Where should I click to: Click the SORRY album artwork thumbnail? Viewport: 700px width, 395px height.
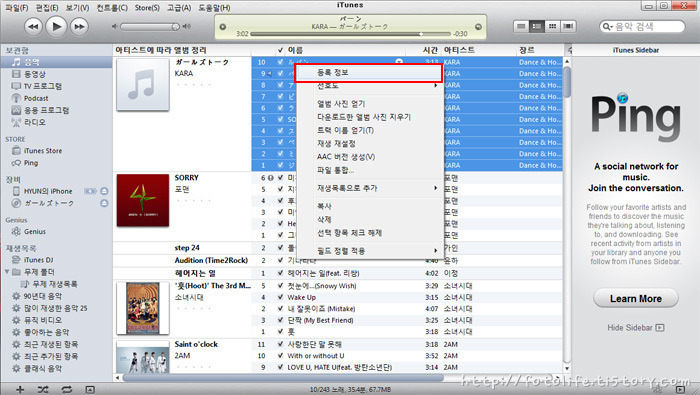143,200
